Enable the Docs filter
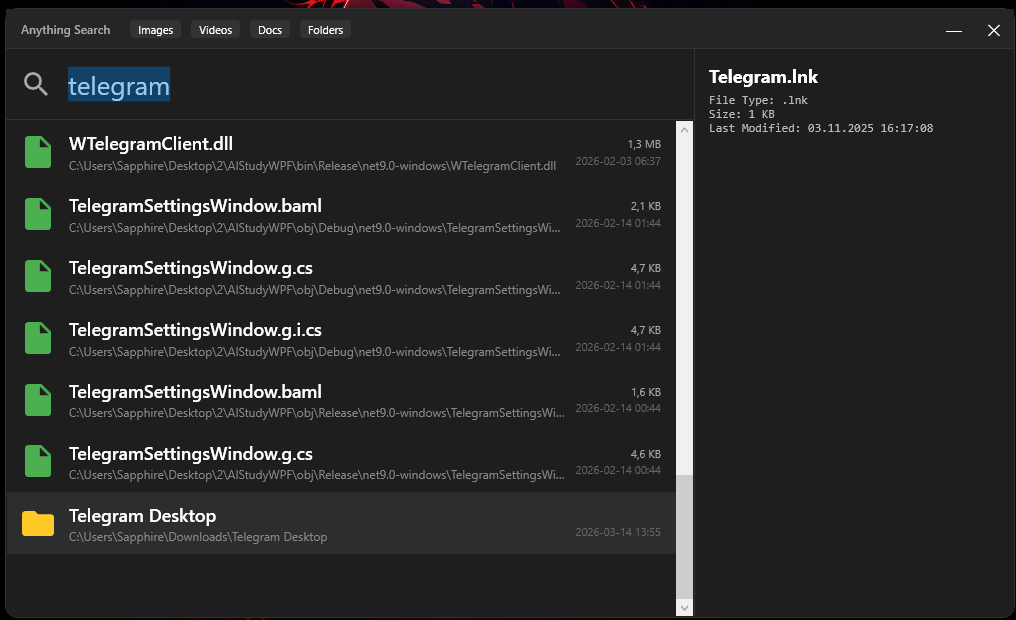Viewport: 1016px width, 620px height. pos(270,30)
